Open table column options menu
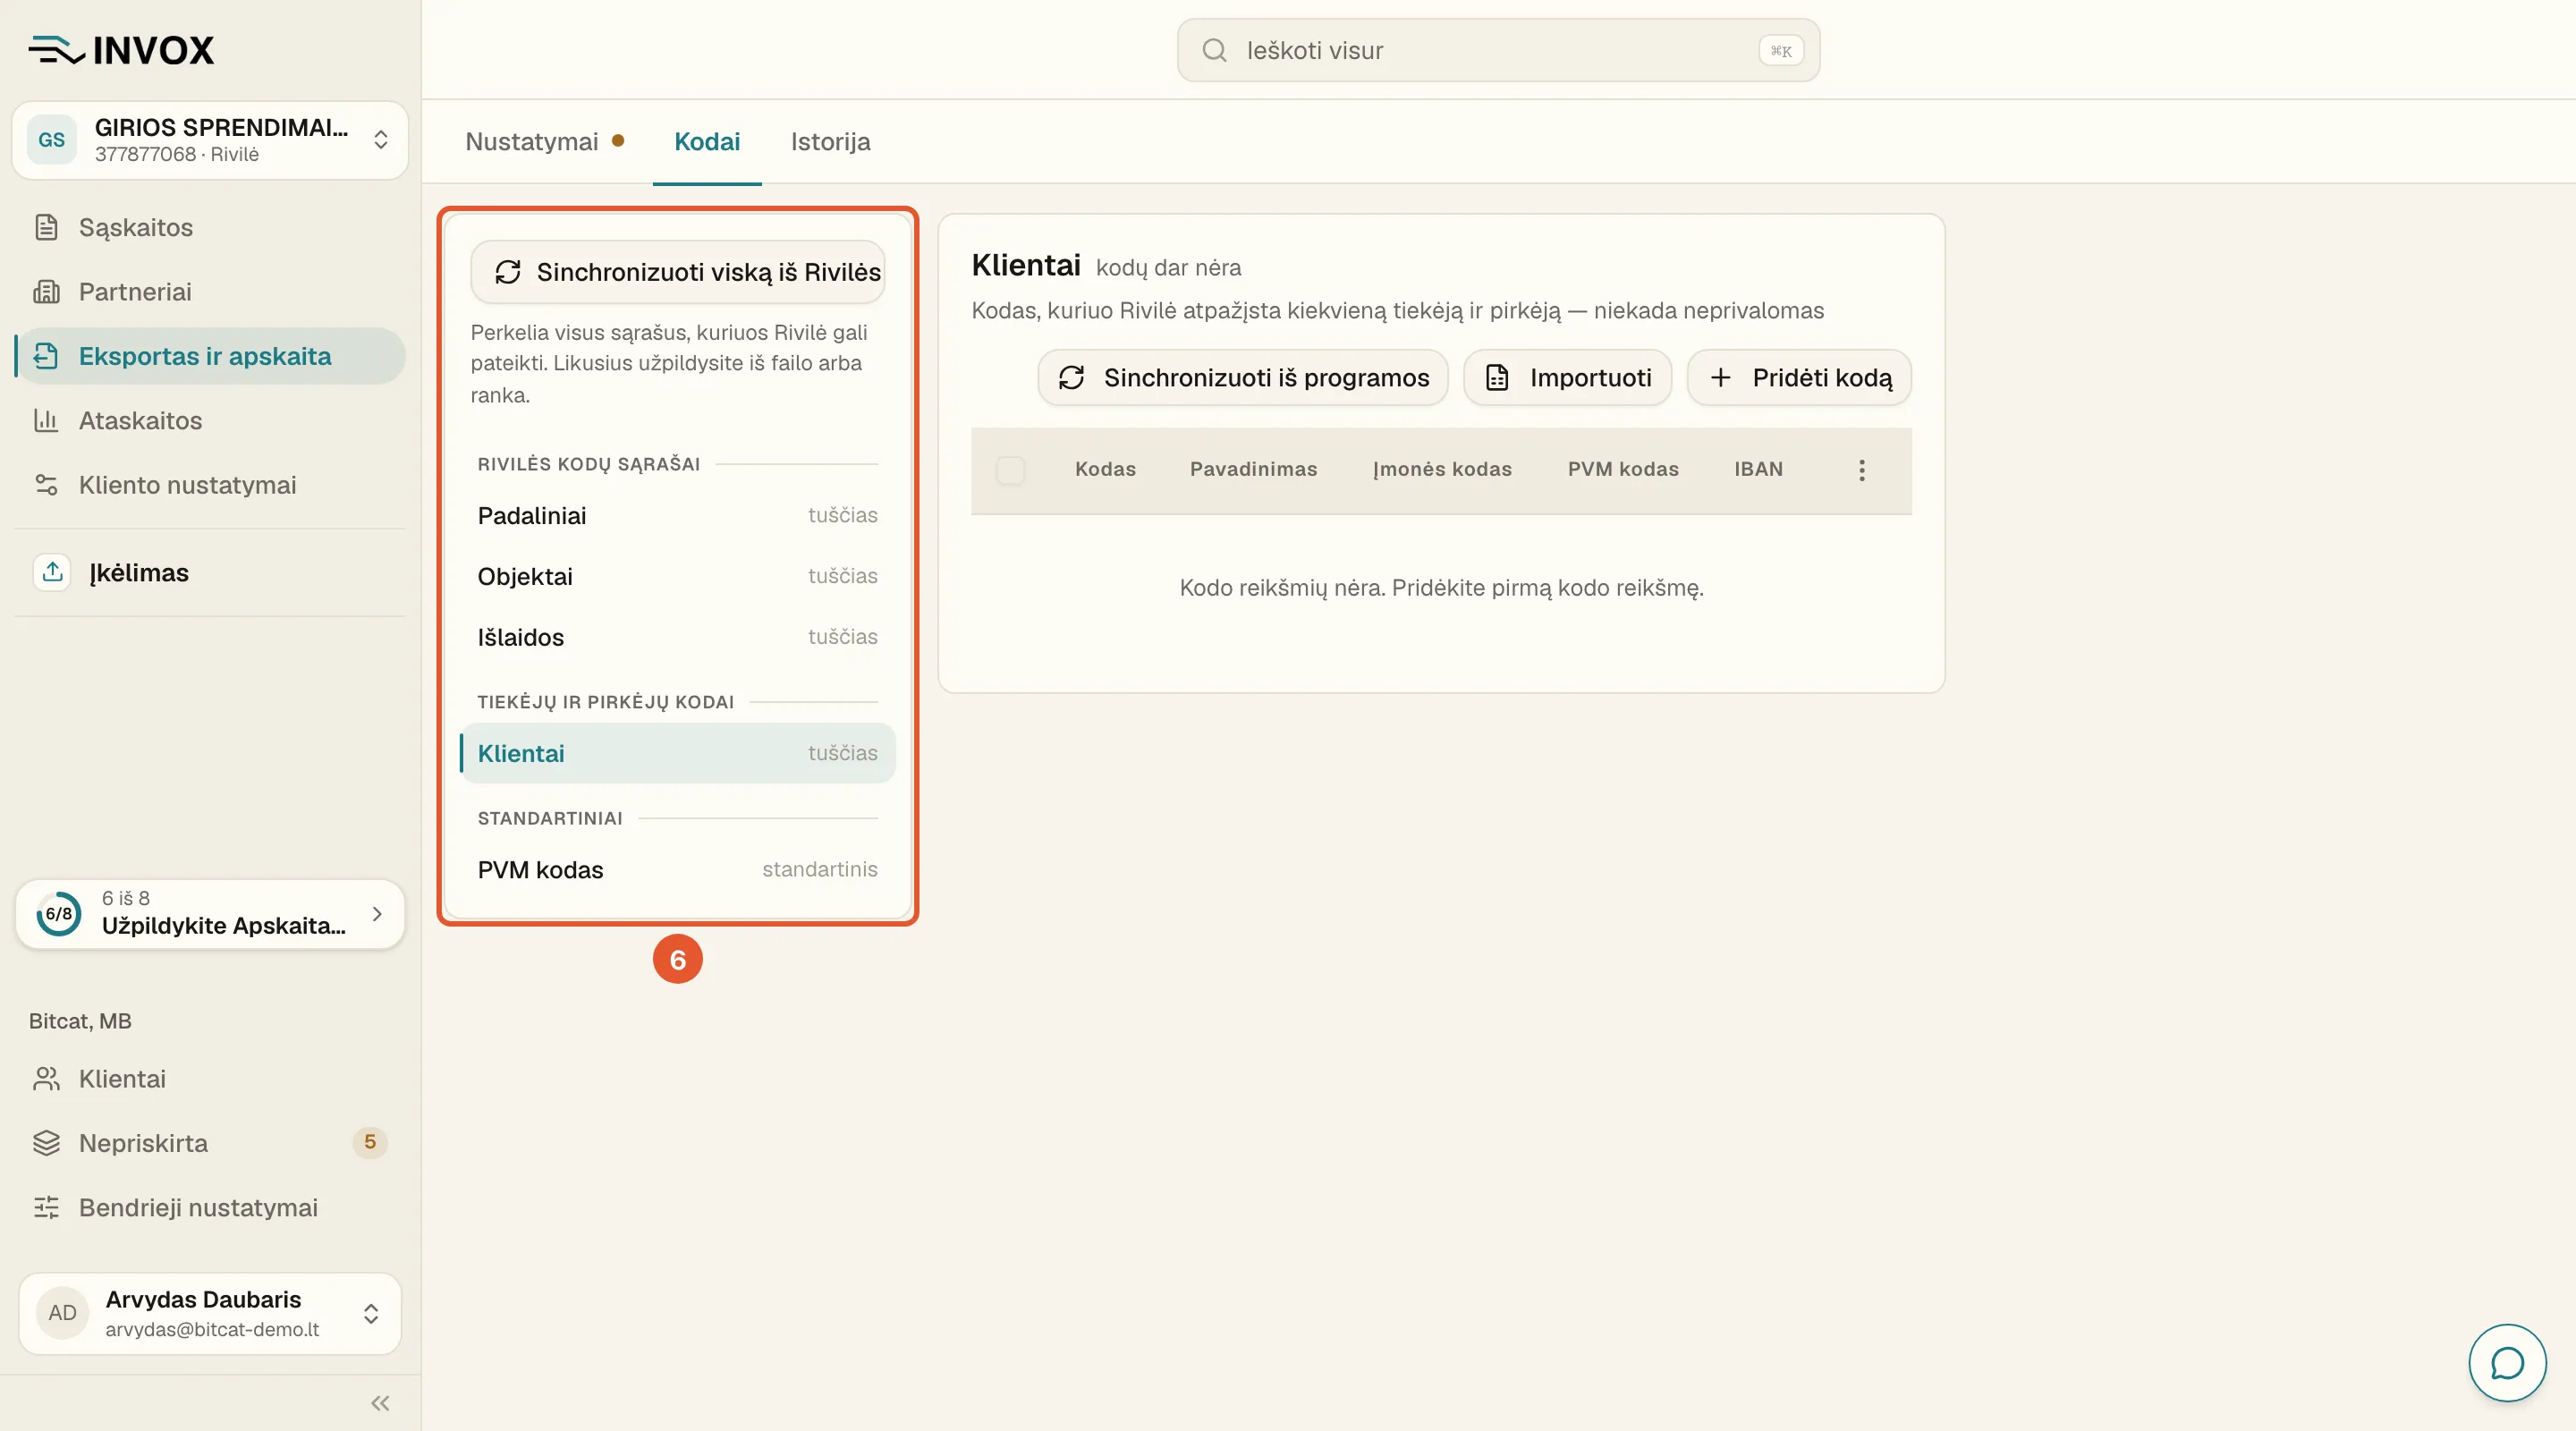The height and width of the screenshot is (1431, 2576). tap(1861, 470)
